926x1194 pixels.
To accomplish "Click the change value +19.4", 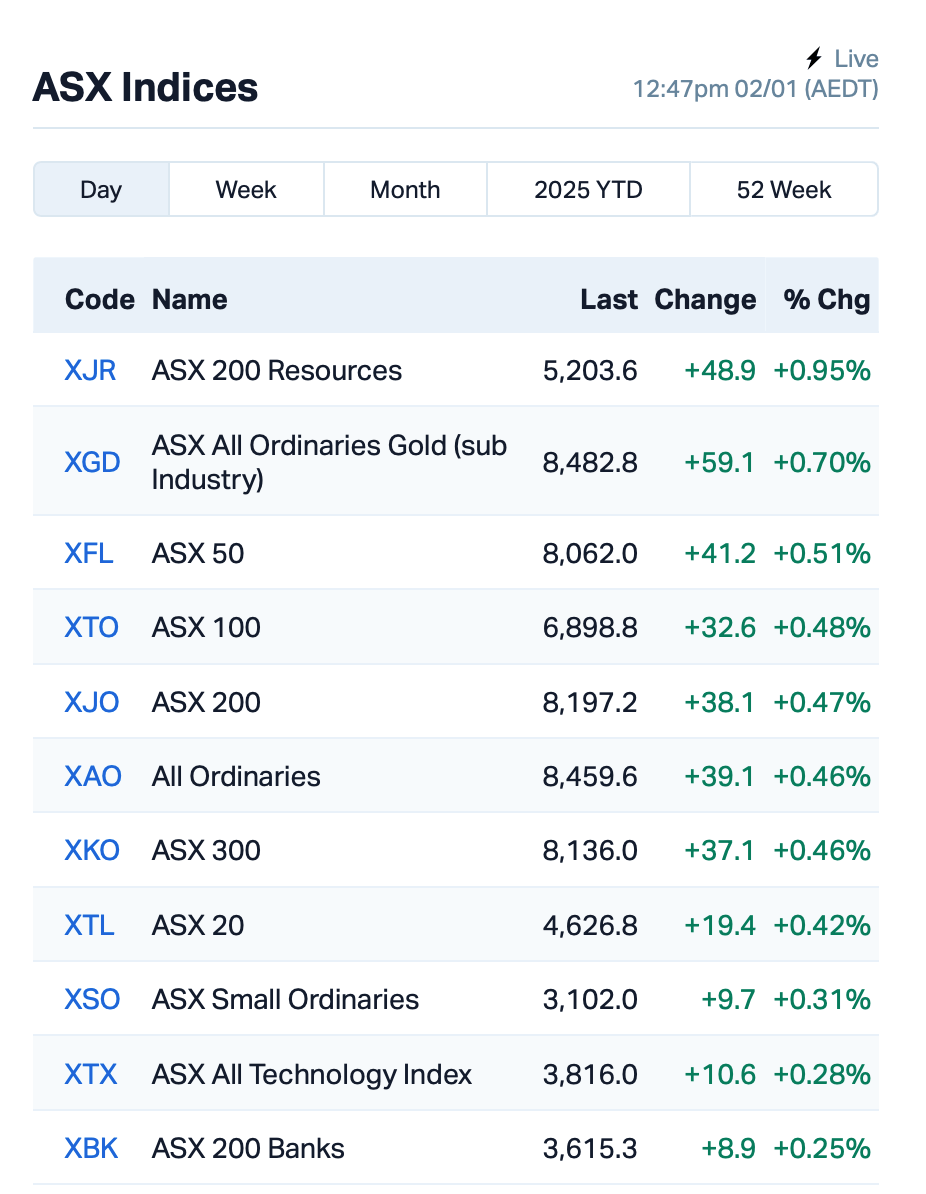I will pyautogui.click(x=720, y=925).
